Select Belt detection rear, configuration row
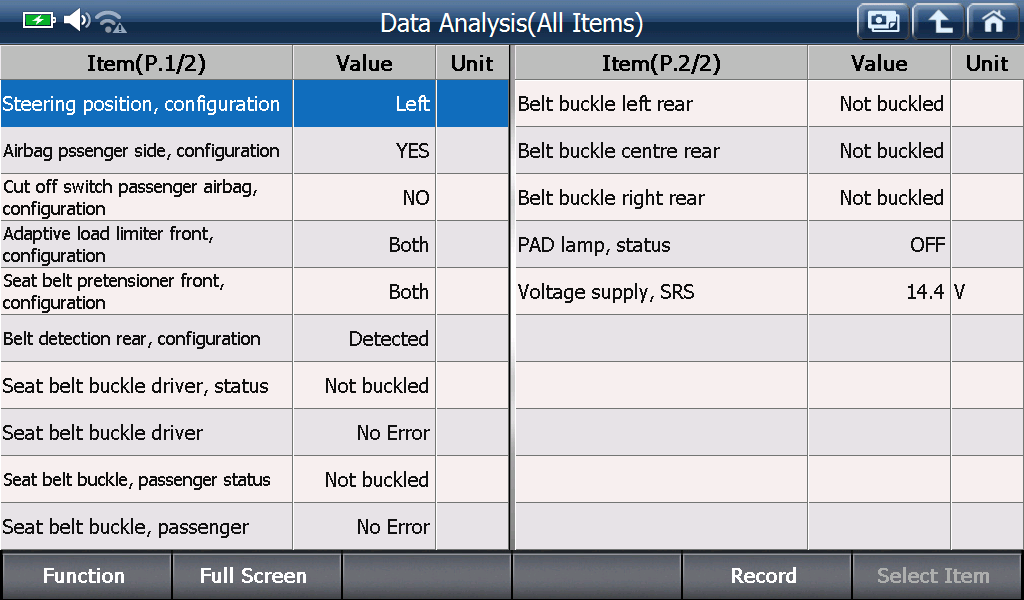This screenshot has height=600, width=1024. coord(255,338)
